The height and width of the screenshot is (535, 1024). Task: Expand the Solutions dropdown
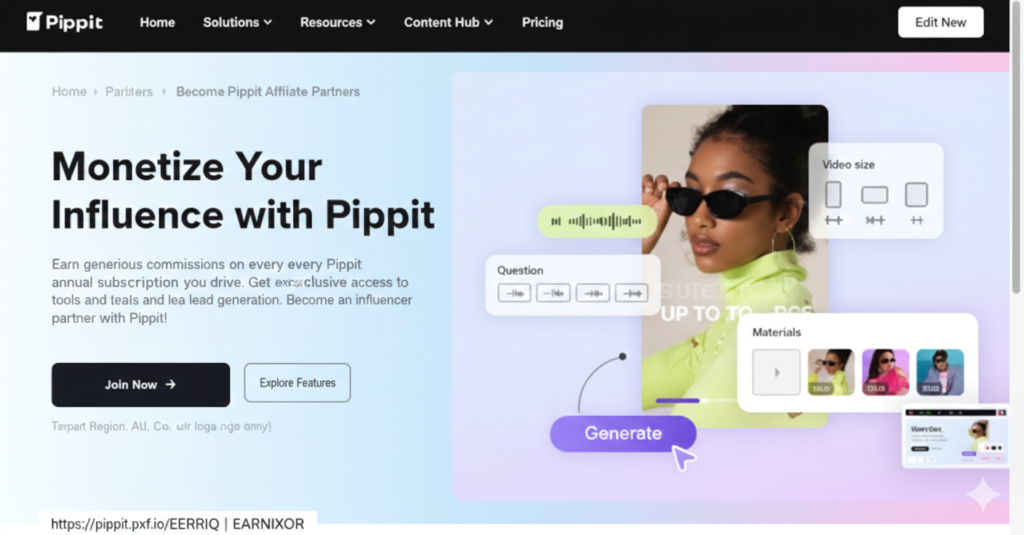pyautogui.click(x=237, y=22)
